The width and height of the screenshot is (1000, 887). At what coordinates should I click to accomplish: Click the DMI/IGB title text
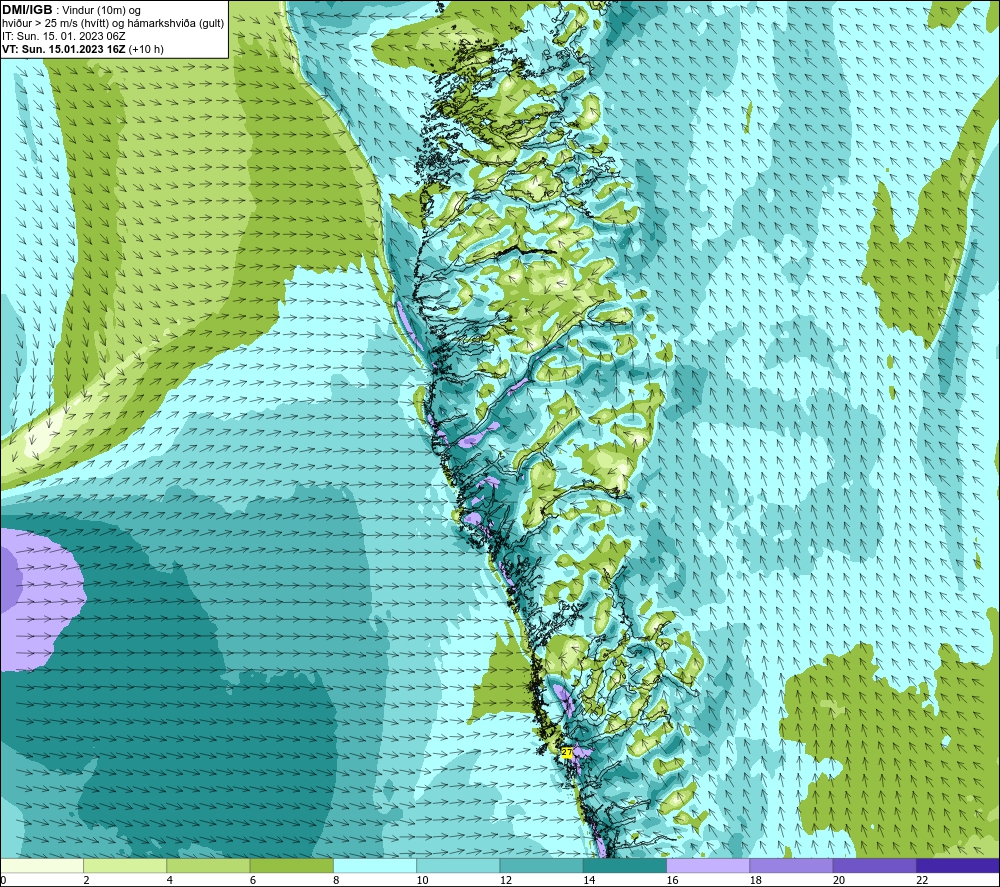[27, 10]
